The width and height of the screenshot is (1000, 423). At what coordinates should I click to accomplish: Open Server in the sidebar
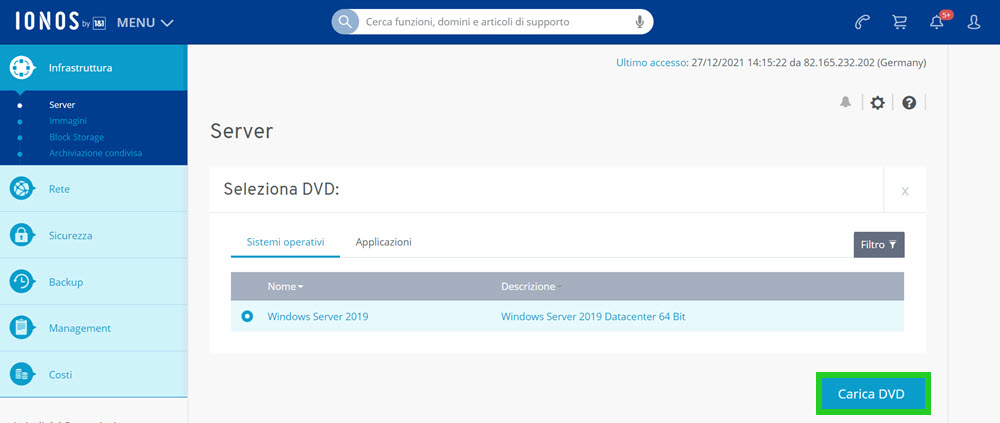pos(62,105)
